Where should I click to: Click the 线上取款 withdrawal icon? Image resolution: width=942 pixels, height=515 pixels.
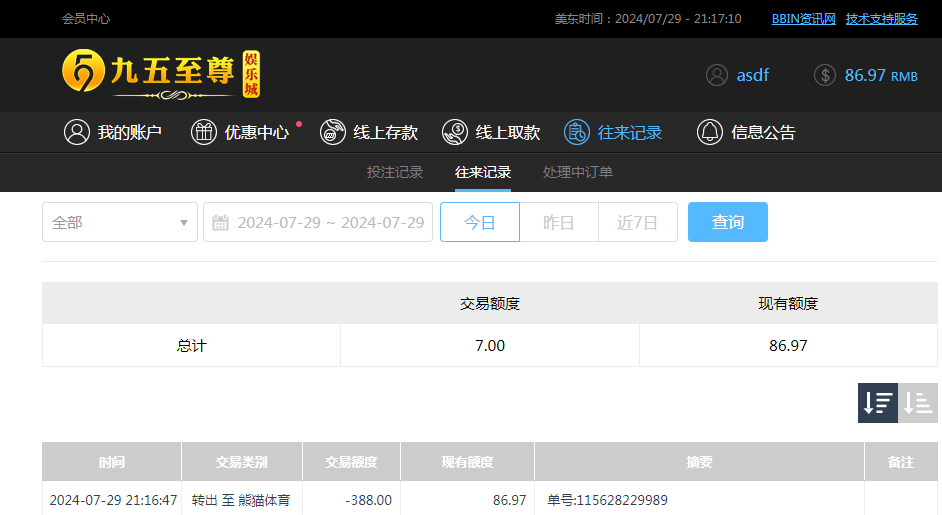click(455, 132)
